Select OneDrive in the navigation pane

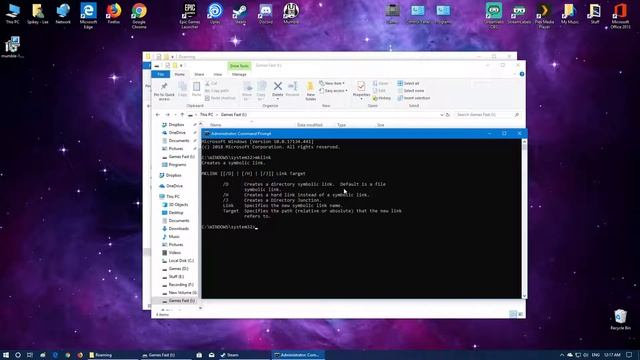click(171, 186)
